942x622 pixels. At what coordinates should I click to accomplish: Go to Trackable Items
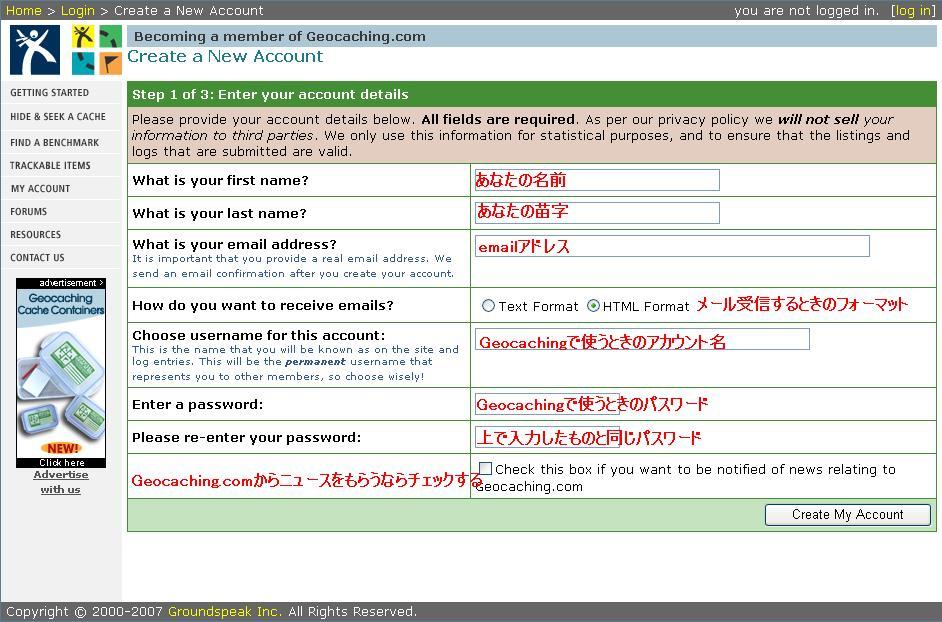50,165
